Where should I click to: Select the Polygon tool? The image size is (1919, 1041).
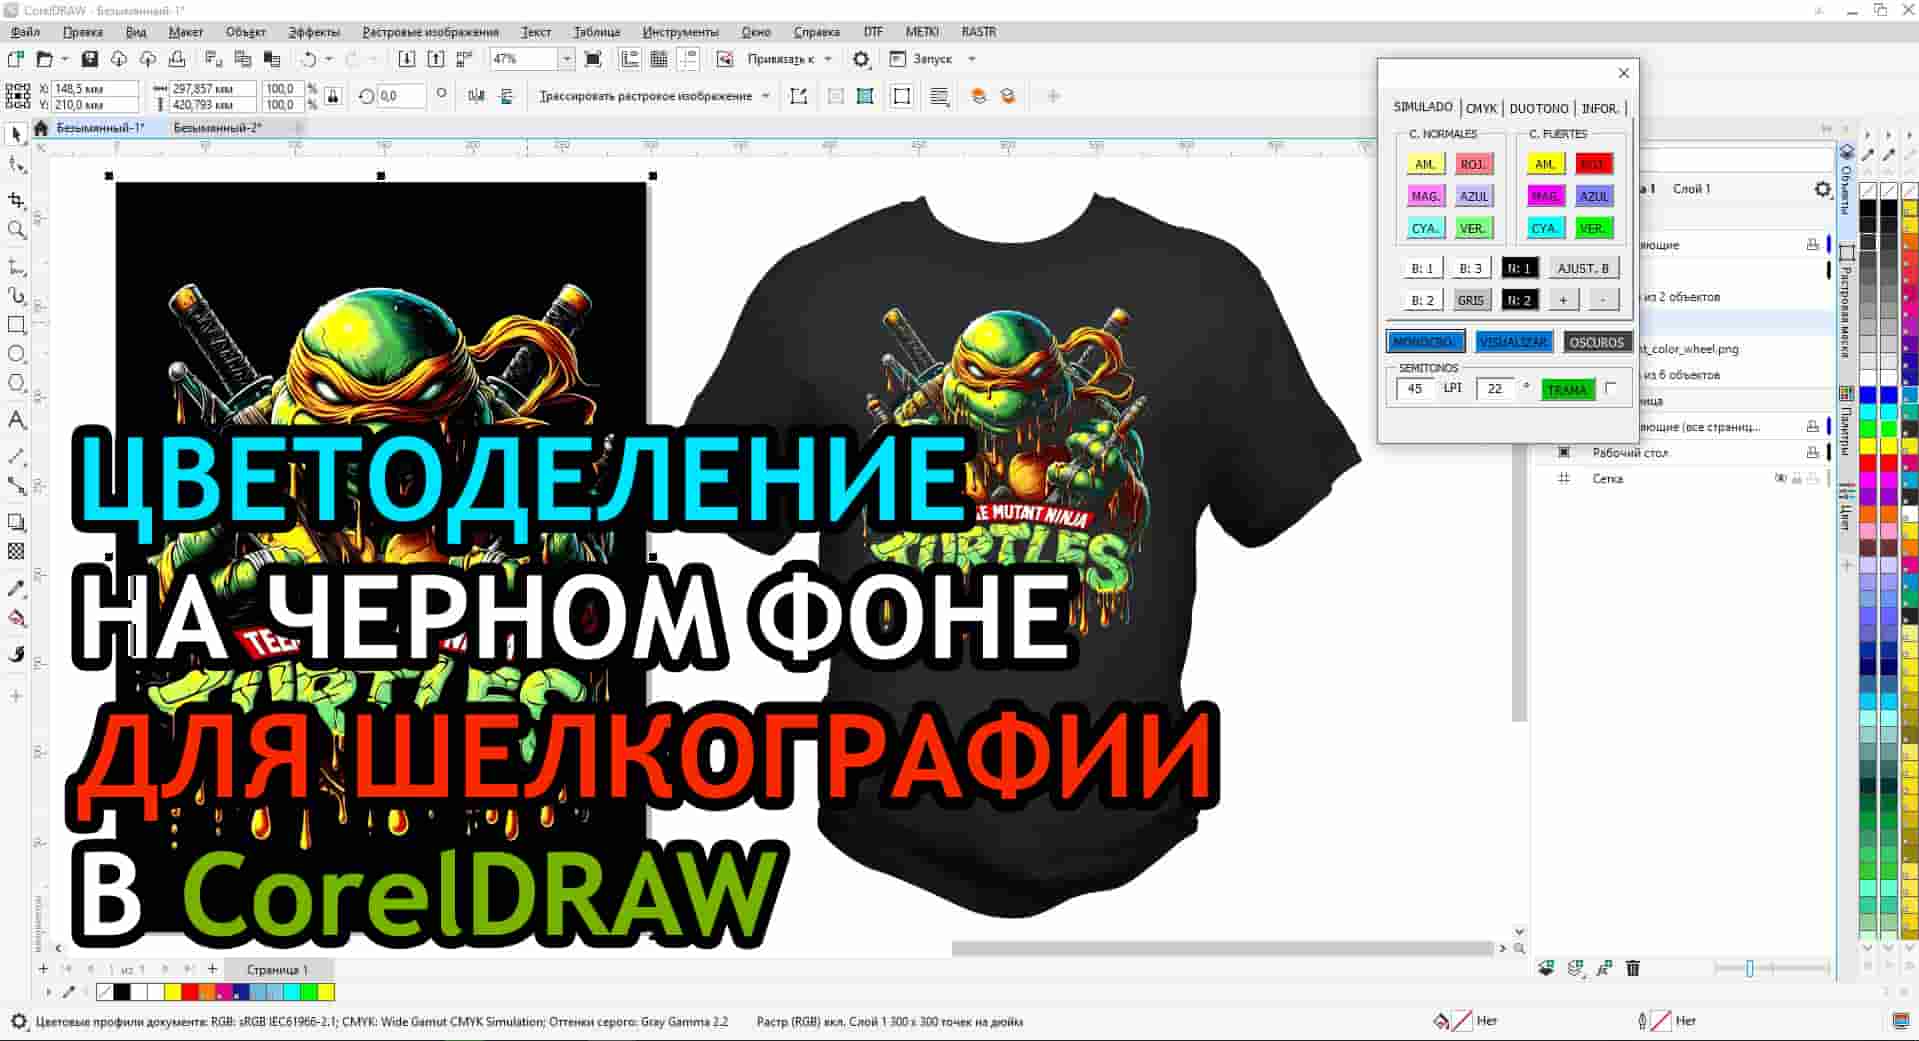[16, 384]
